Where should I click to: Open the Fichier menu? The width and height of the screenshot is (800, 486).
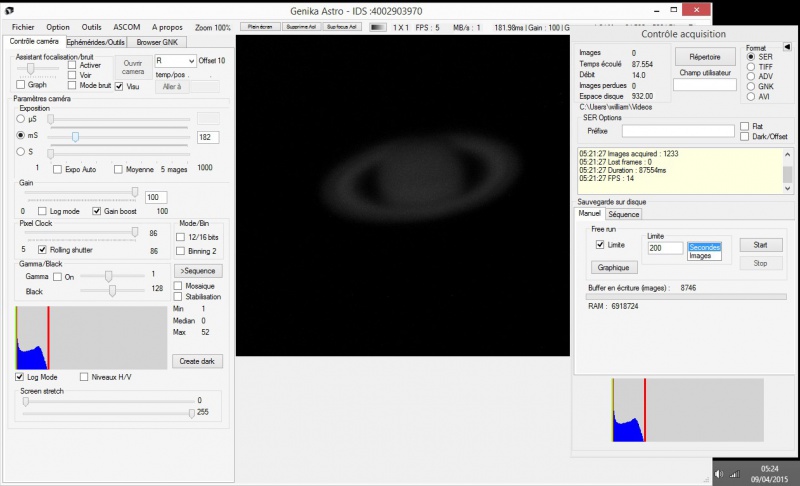pyautogui.click(x=23, y=27)
